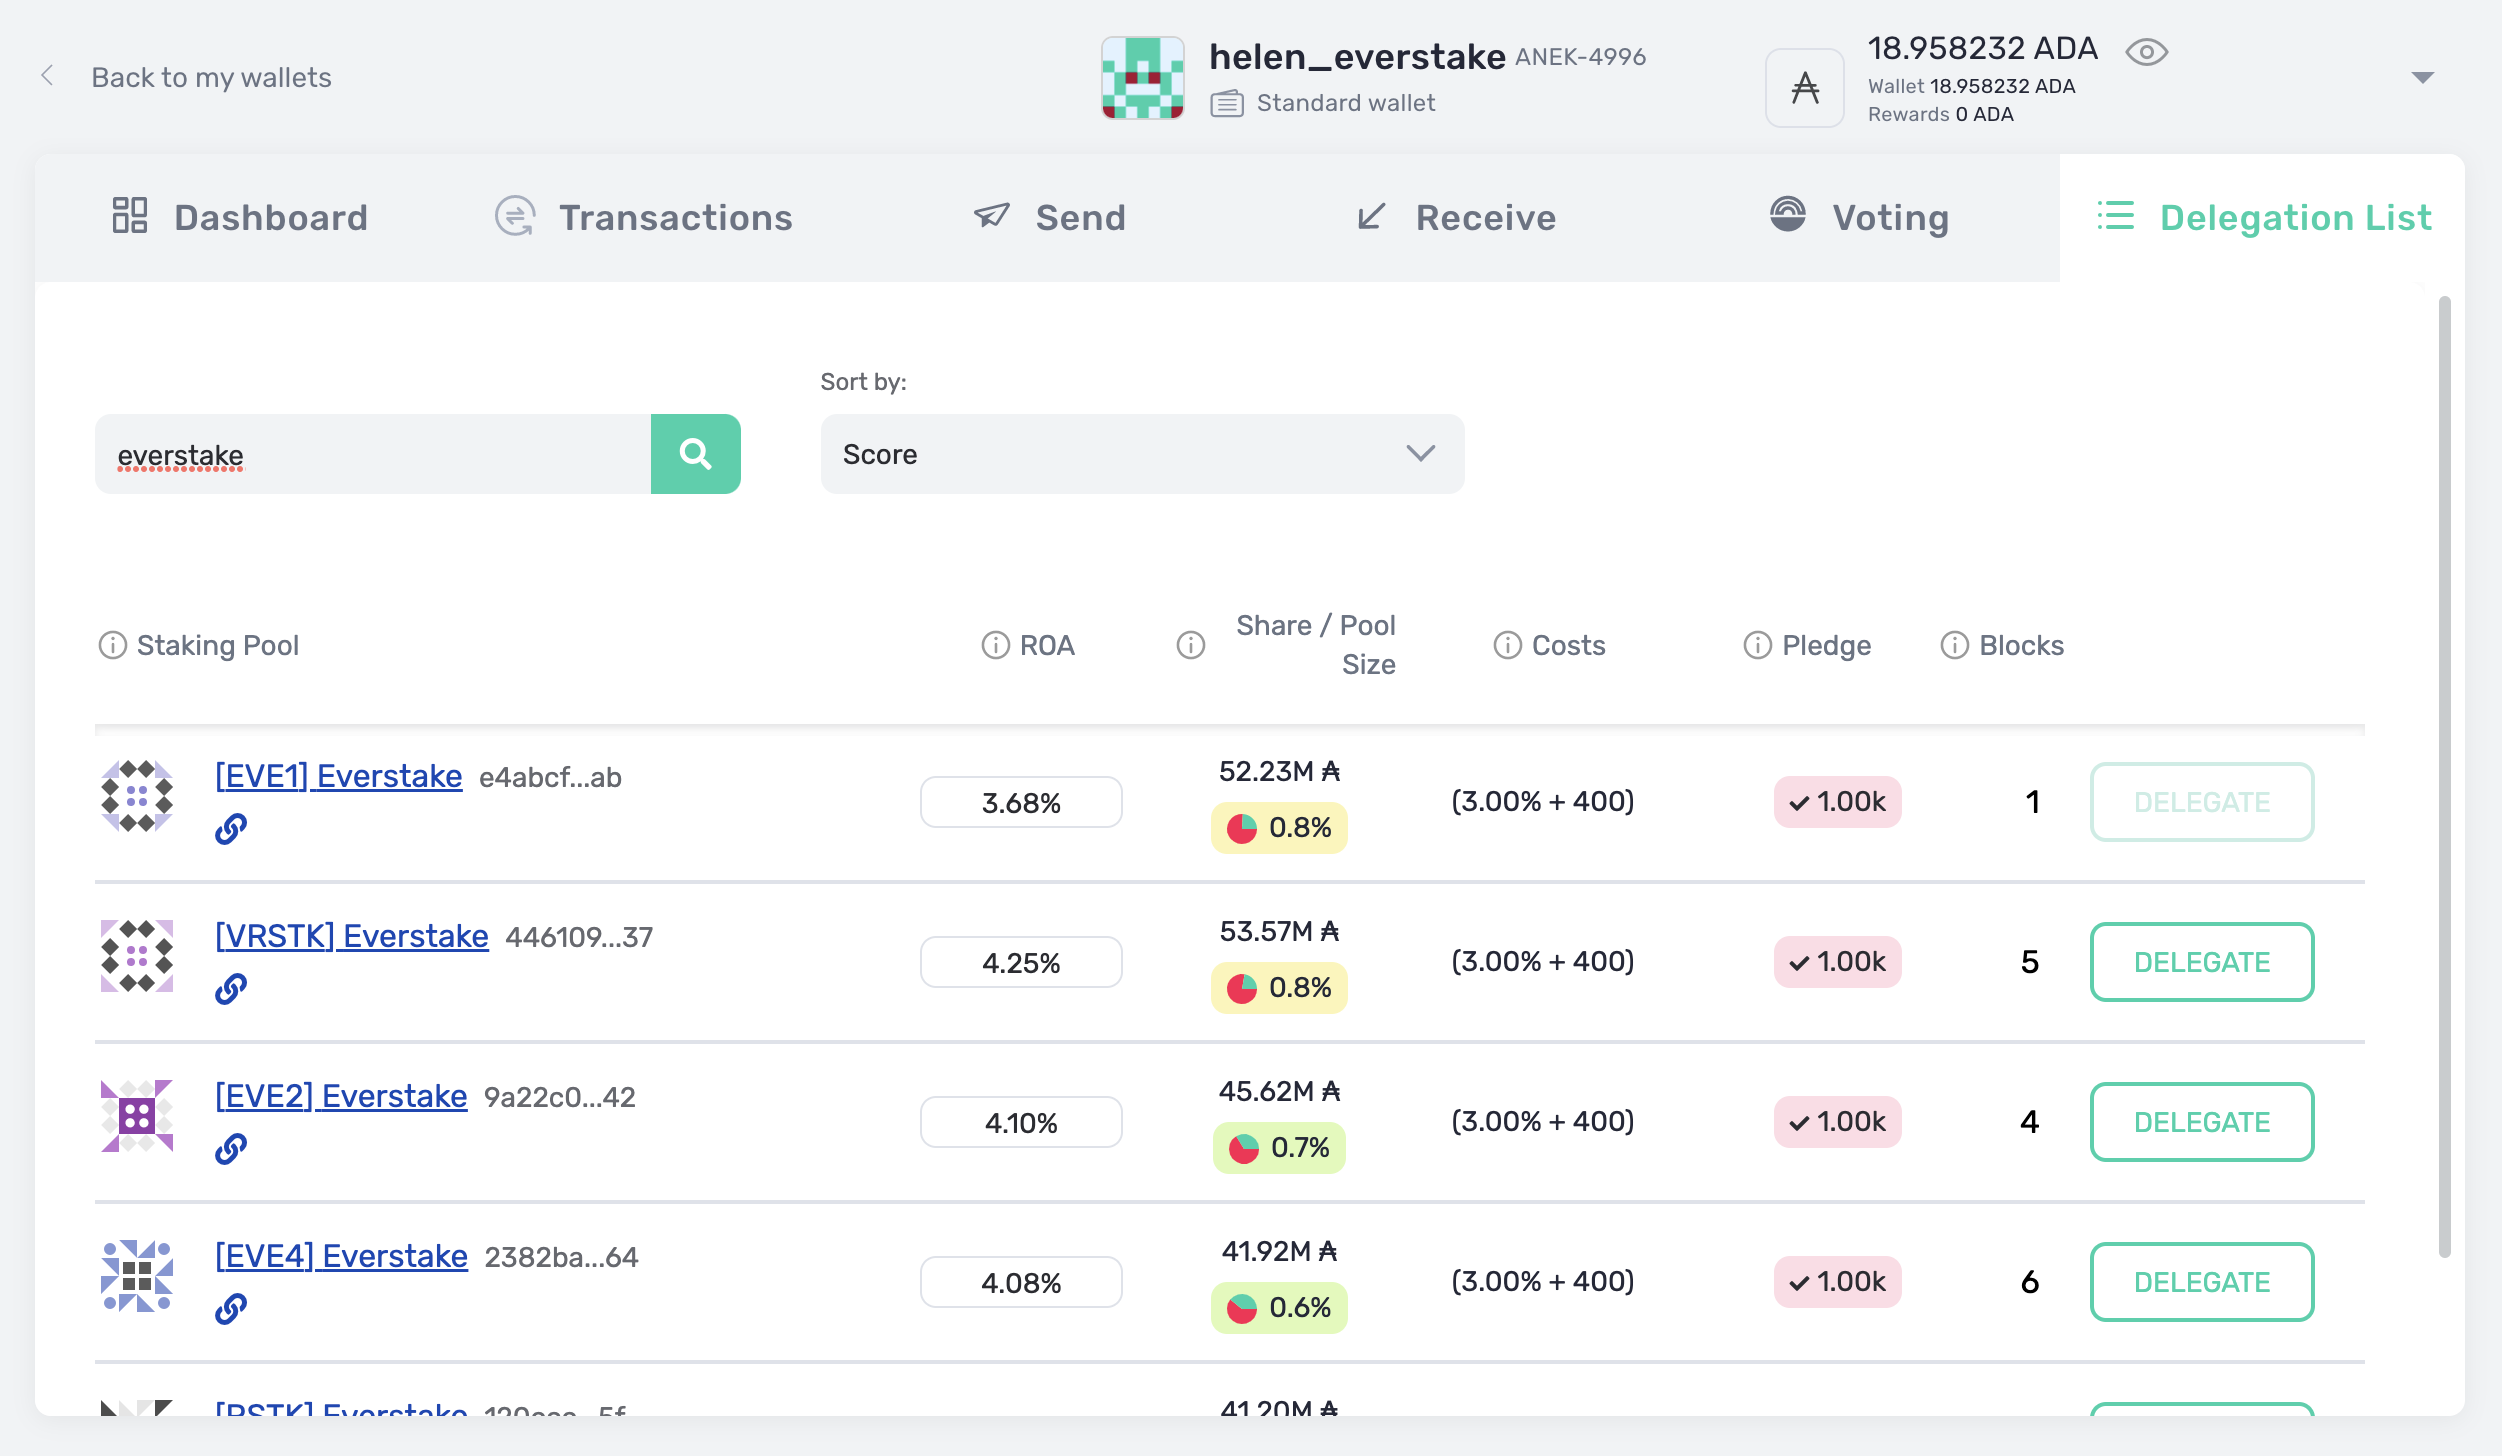Click the Pledge info icon
2502x1456 pixels.
point(1757,646)
